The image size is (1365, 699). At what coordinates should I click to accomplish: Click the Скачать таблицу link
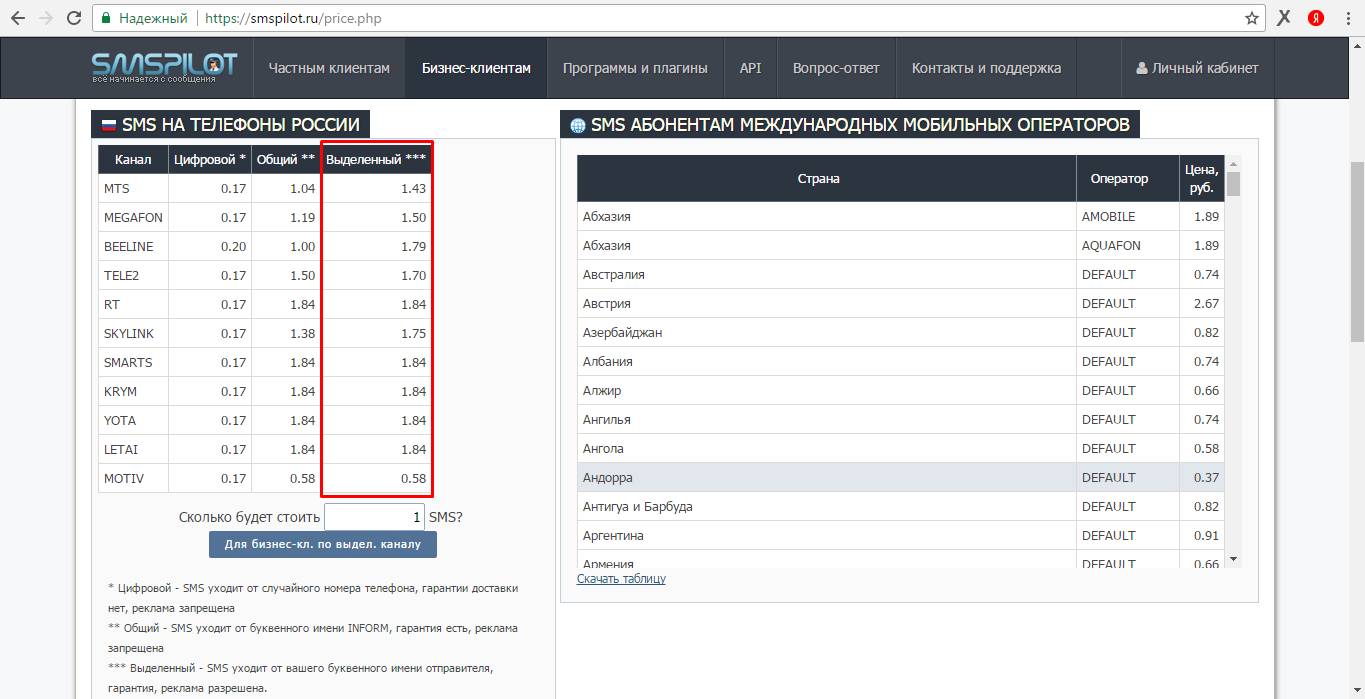(621, 578)
